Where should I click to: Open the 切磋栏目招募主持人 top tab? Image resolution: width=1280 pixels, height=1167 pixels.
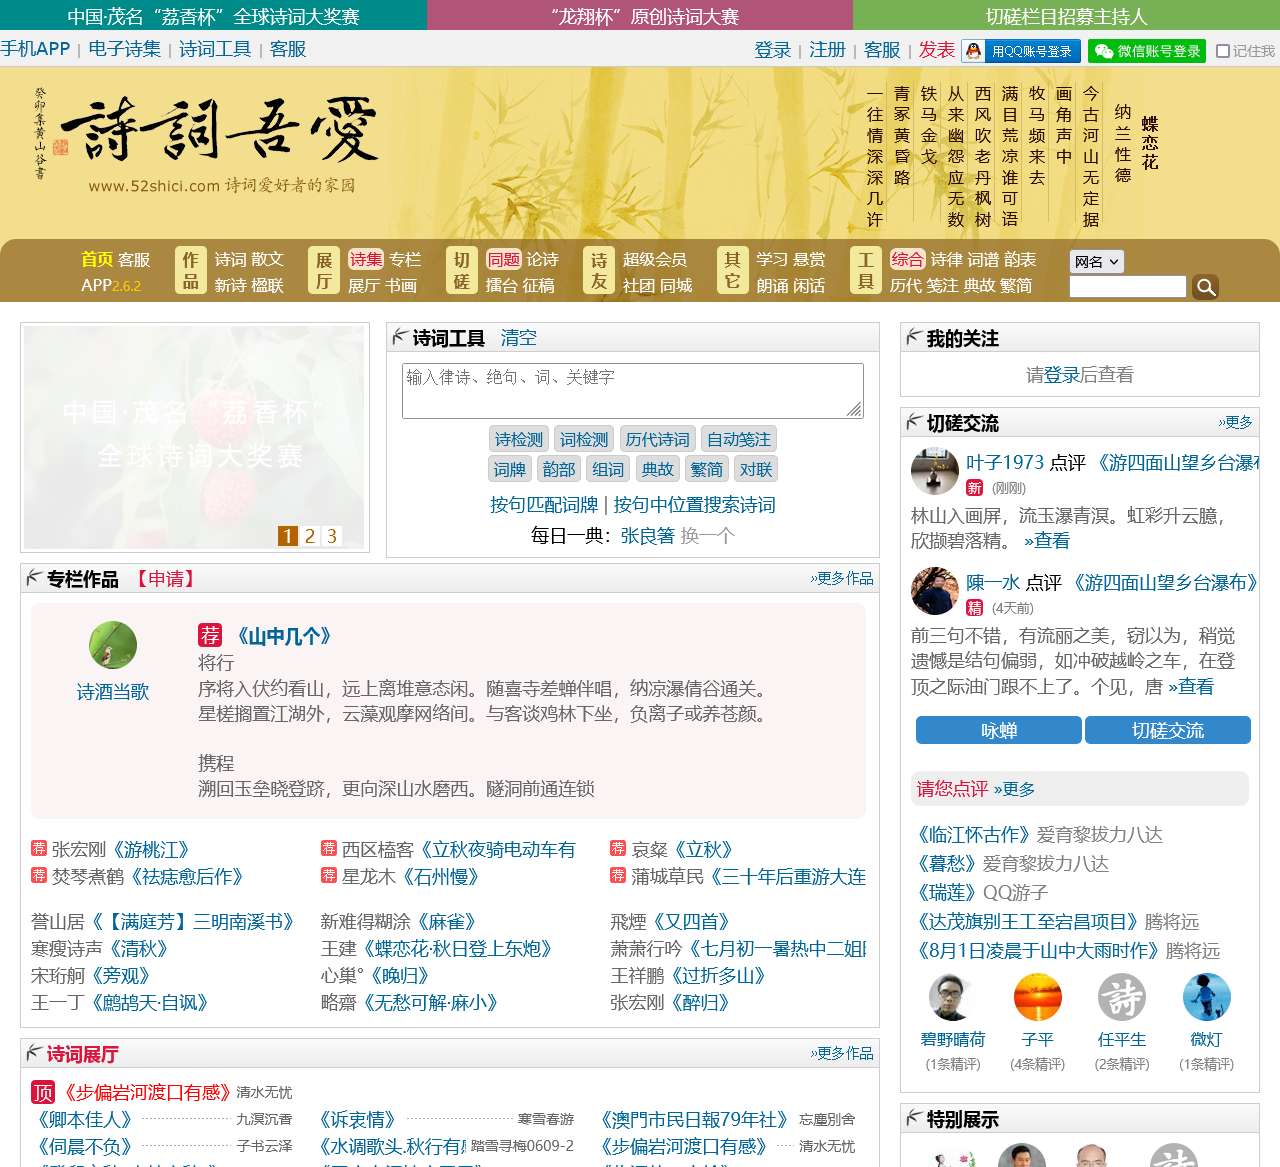pyautogui.click(x=1066, y=16)
